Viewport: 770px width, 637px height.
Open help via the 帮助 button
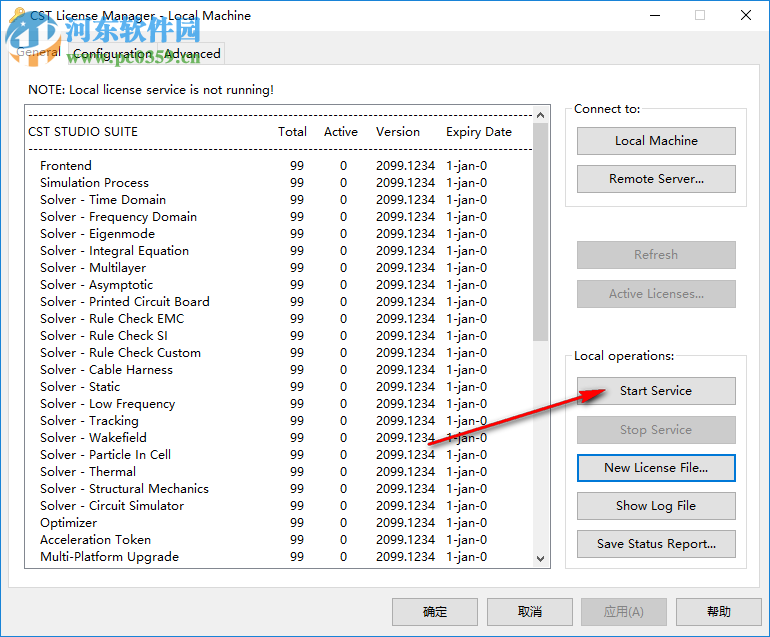718,612
